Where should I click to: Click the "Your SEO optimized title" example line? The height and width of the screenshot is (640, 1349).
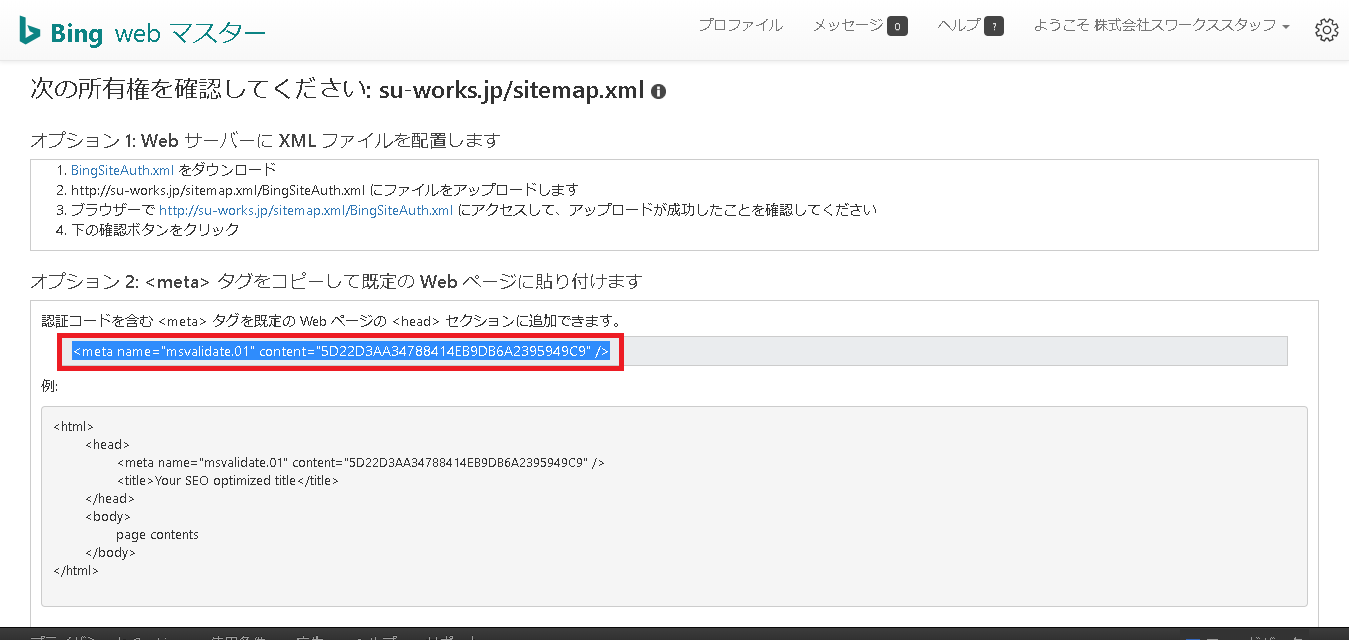click(x=228, y=481)
